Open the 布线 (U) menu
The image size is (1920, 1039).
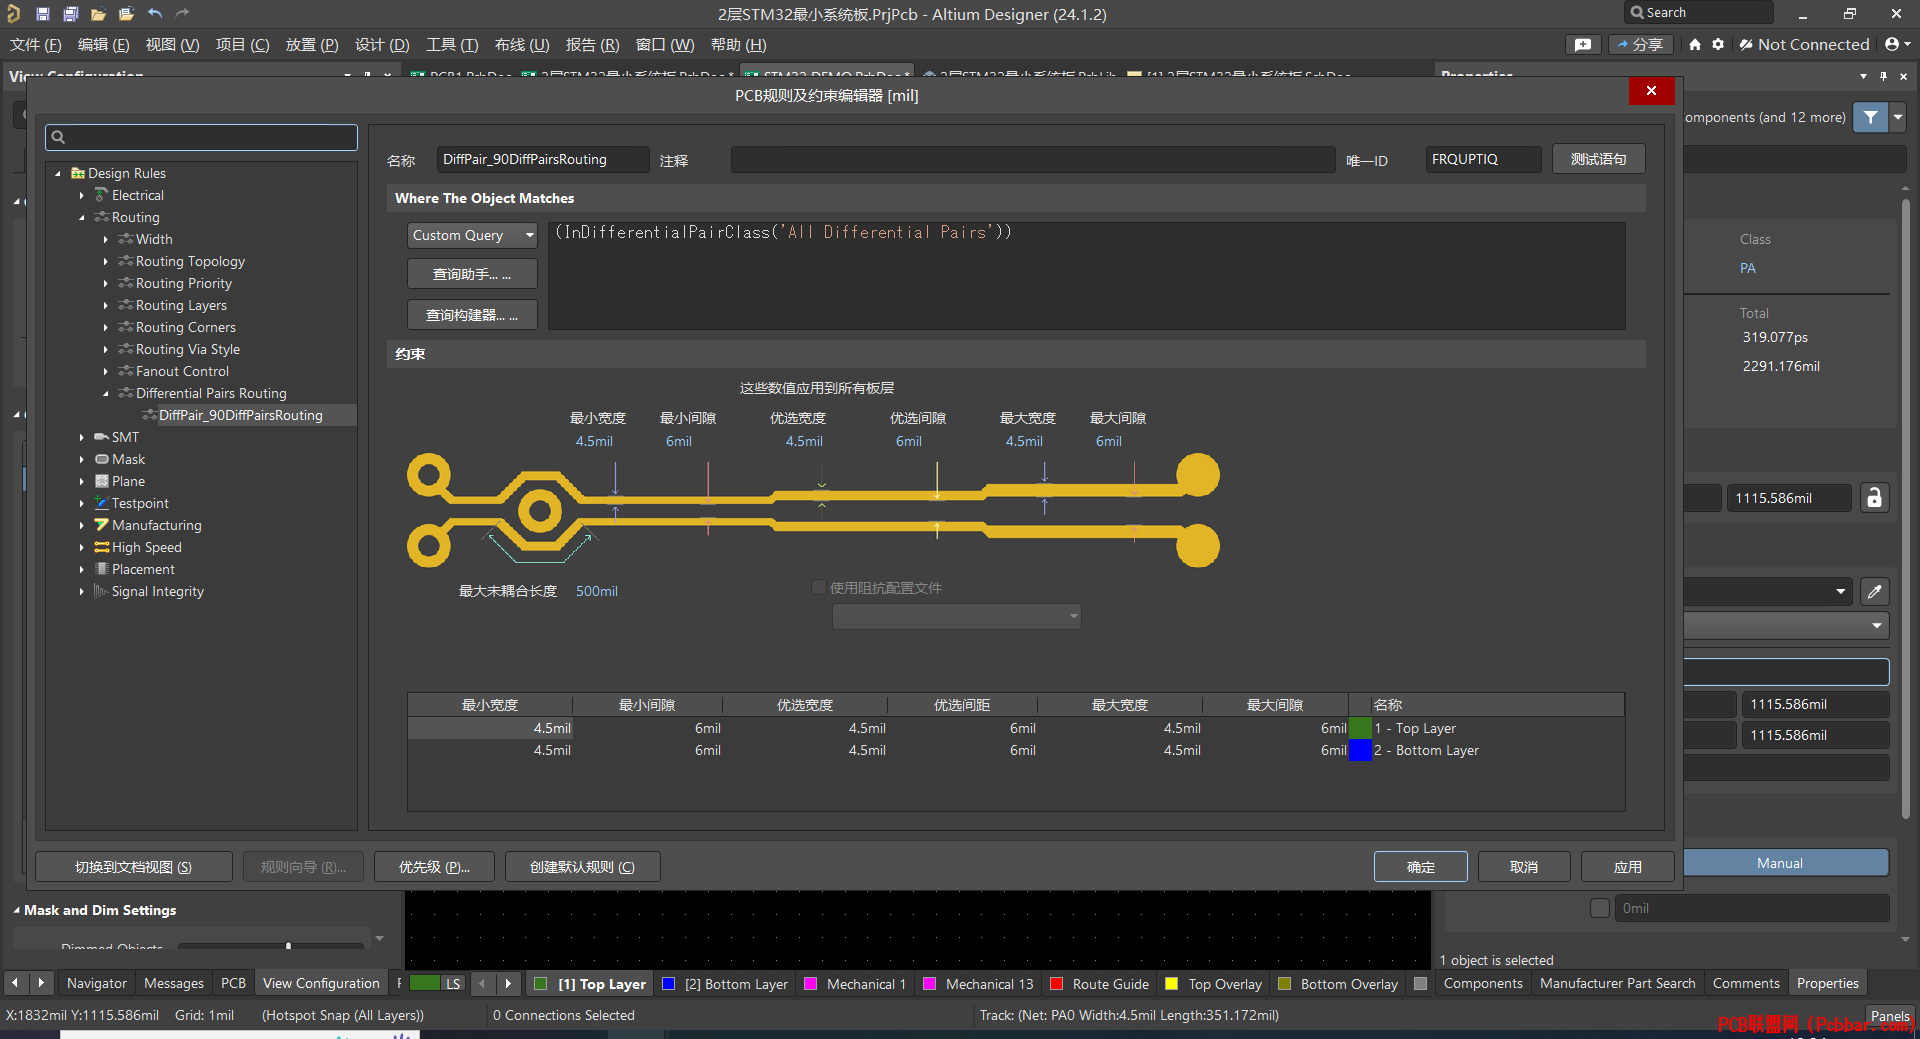(x=522, y=45)
